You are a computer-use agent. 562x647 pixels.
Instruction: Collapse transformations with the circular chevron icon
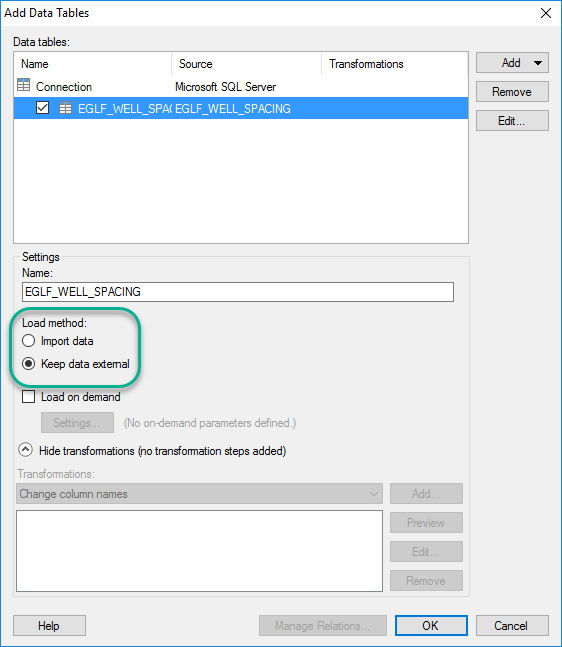pyautogui.click(x=26, y=450)
